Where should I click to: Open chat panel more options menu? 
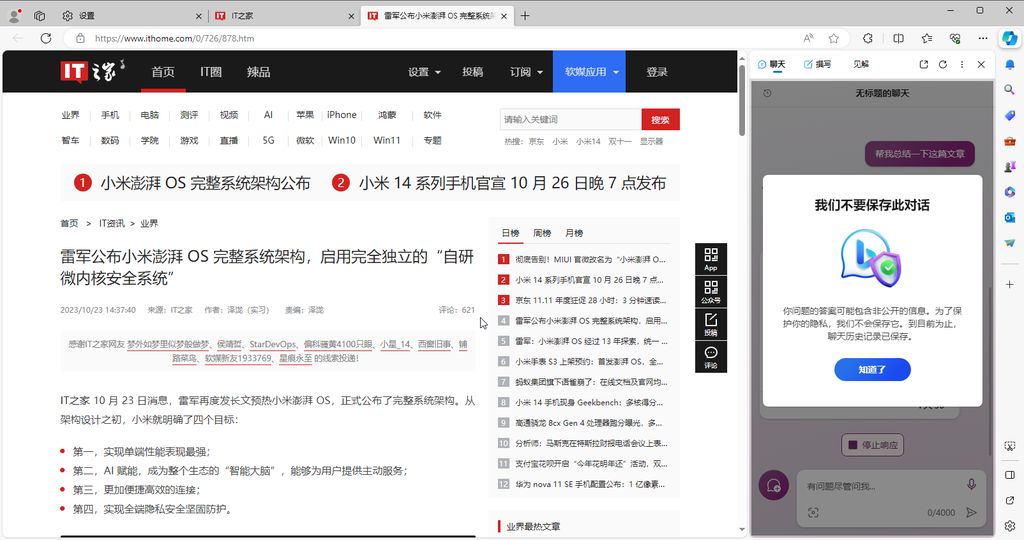pyautogui.click(x=962, y=64)
